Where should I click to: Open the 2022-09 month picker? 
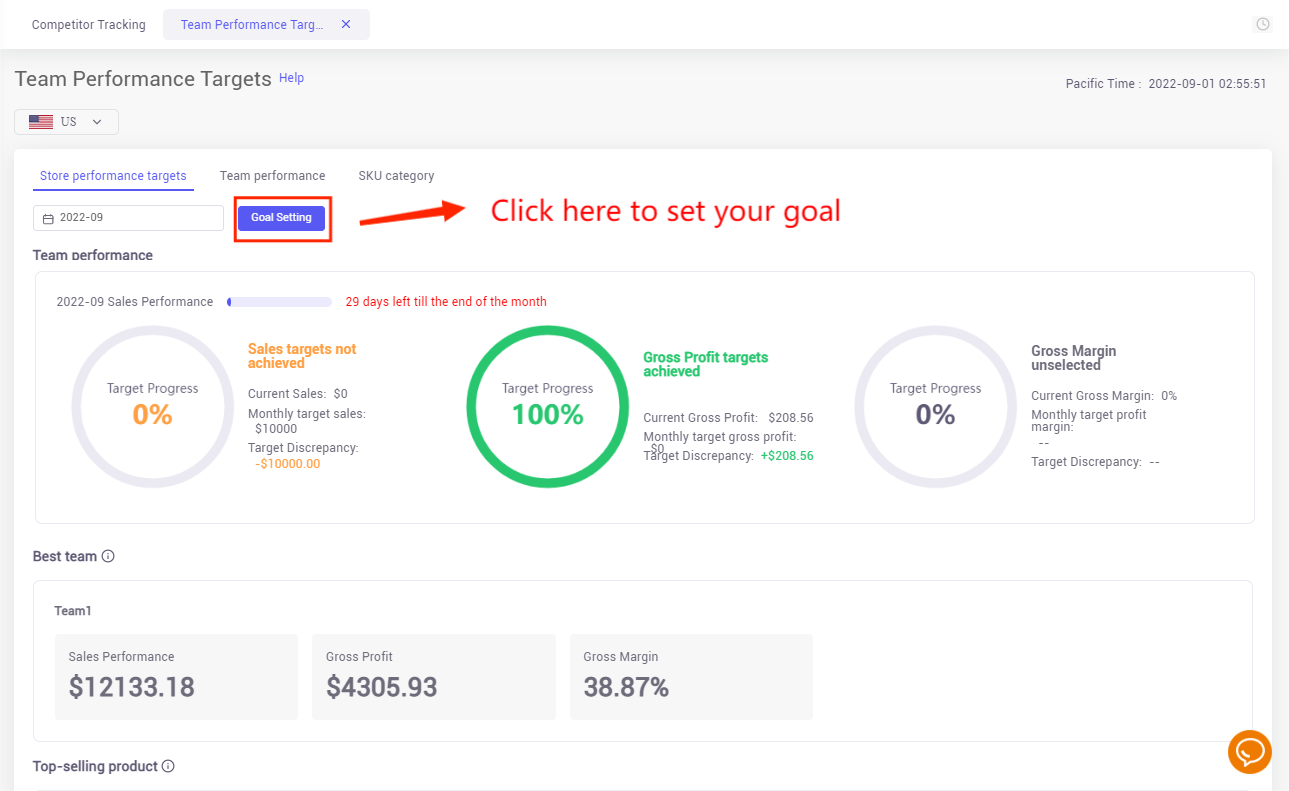(x=128, y=218)
